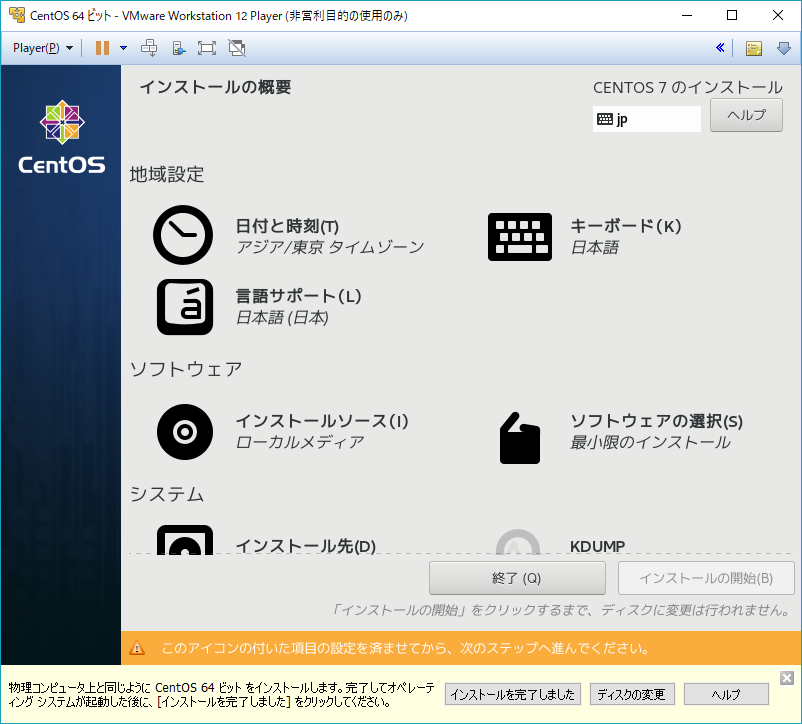This screenshot has height=724, width=802.
Task: Open ソフトウェアの選択(S) settings
Action: tap(656, 421)
